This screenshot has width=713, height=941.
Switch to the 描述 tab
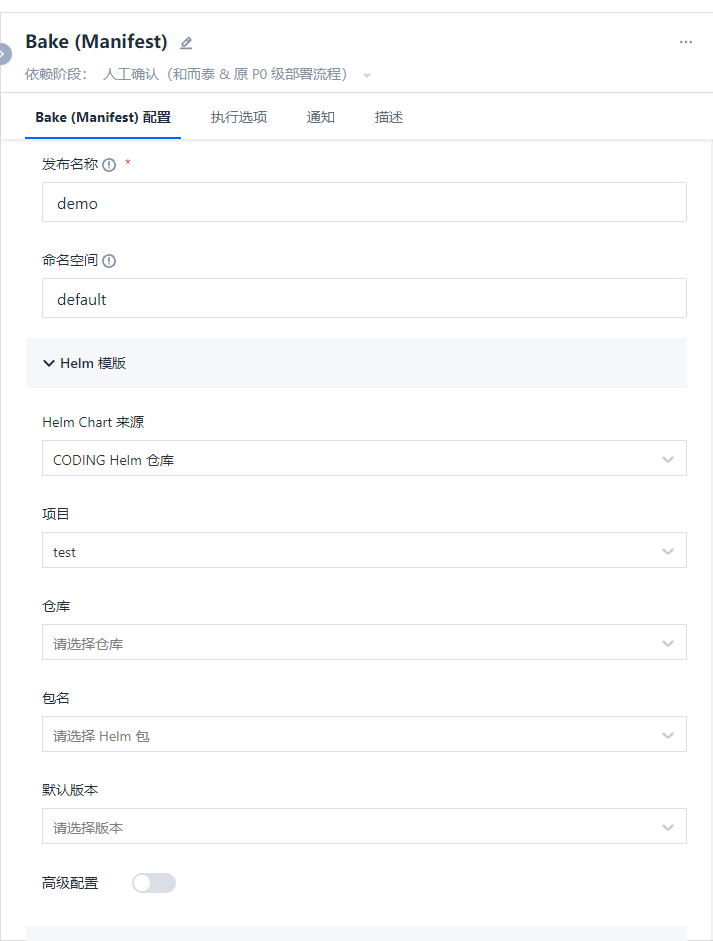tap(388, 117)
